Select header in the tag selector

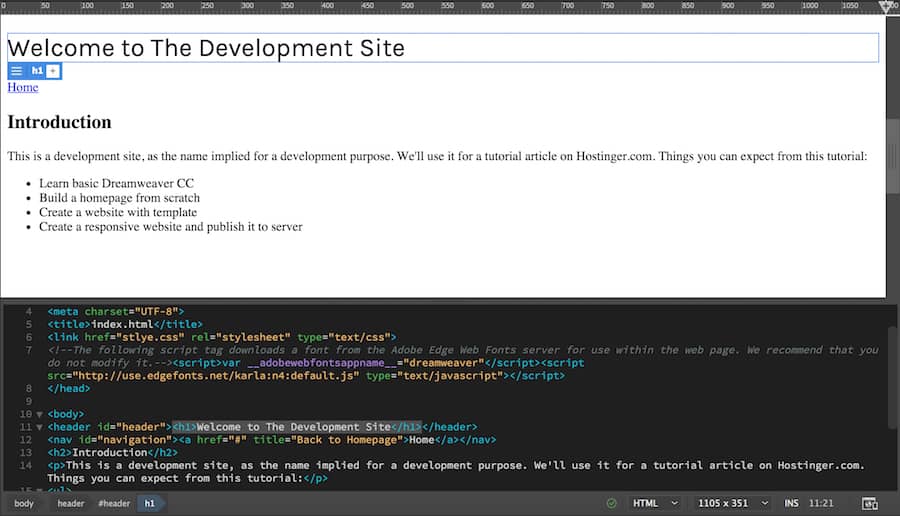70,503
